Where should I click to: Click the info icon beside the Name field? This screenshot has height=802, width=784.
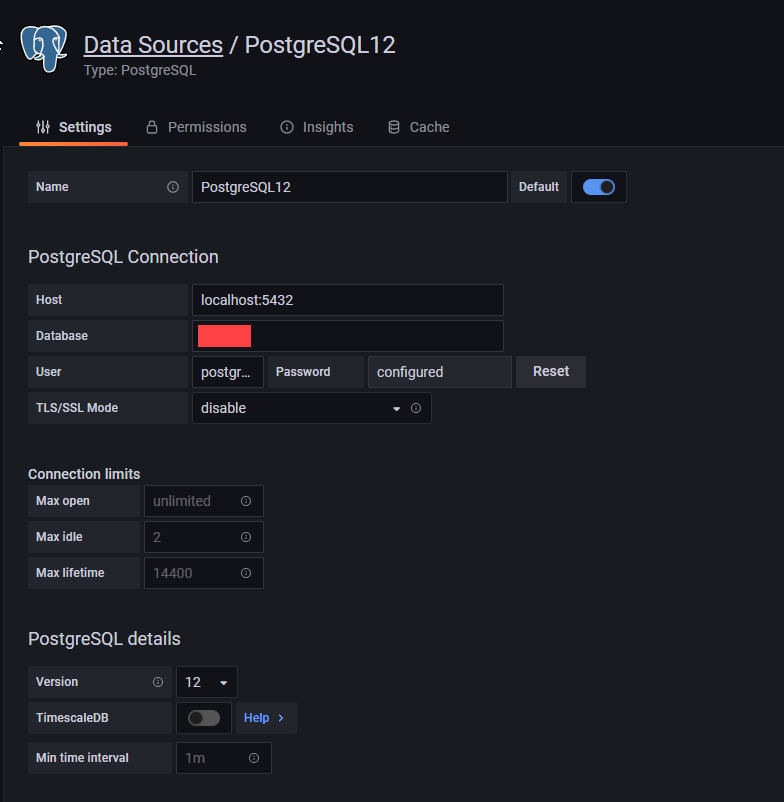click(x=173, y=187)
